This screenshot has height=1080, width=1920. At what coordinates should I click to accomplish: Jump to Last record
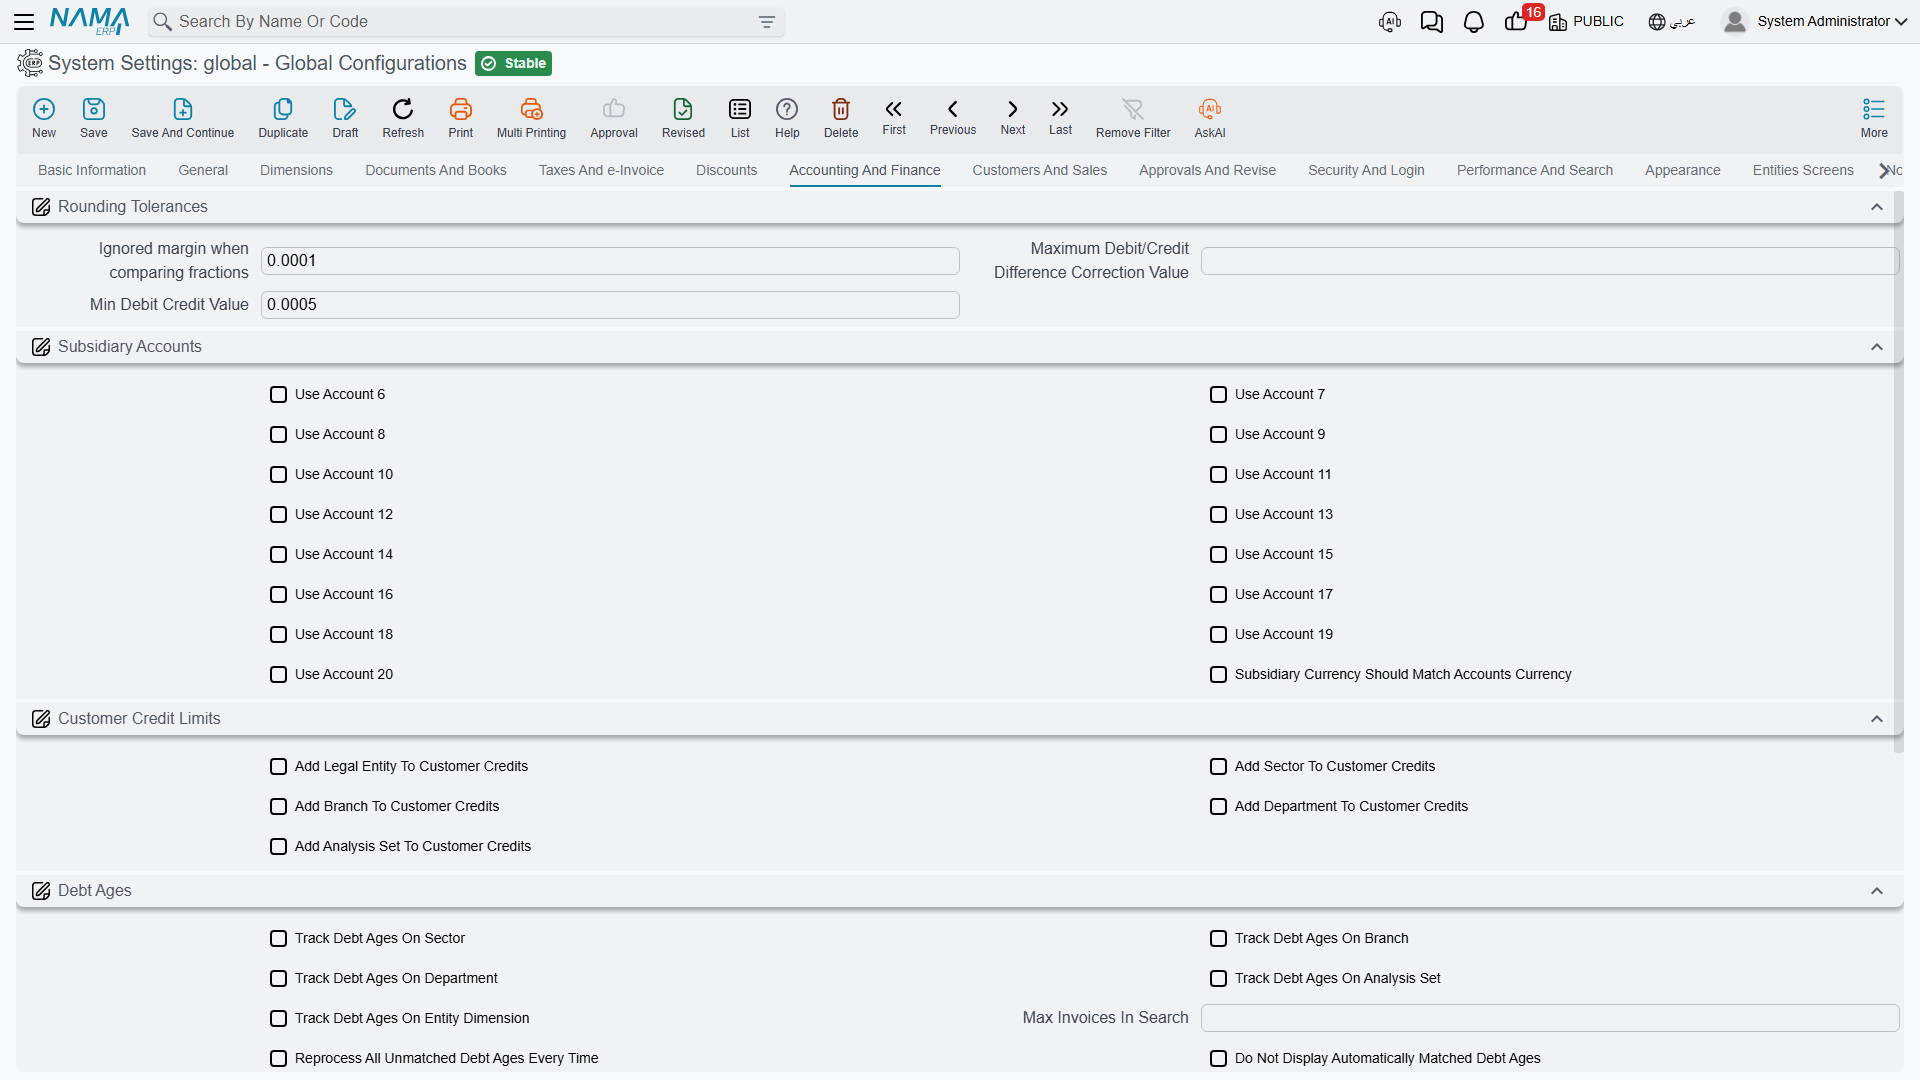point(1060,109)
